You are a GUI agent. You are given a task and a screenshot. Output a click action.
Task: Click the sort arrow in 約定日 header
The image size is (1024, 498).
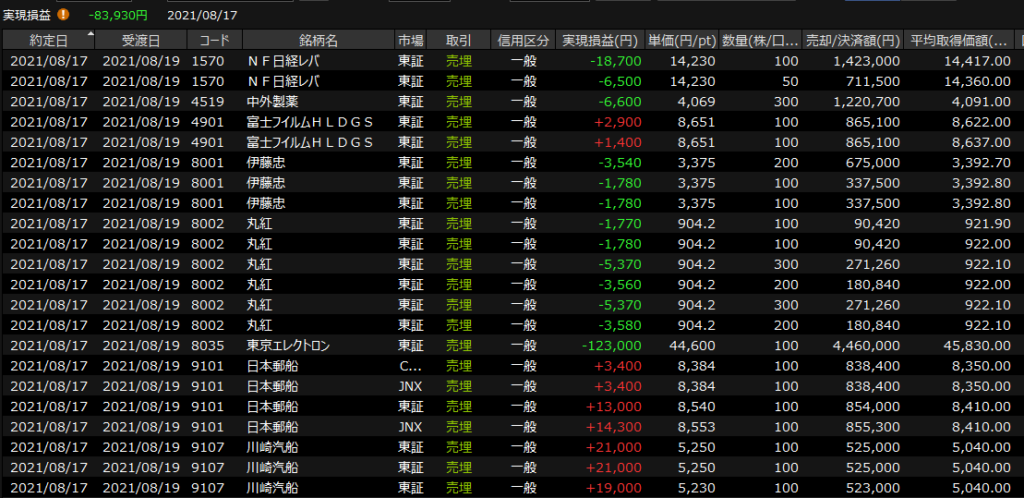coord(92,34)
